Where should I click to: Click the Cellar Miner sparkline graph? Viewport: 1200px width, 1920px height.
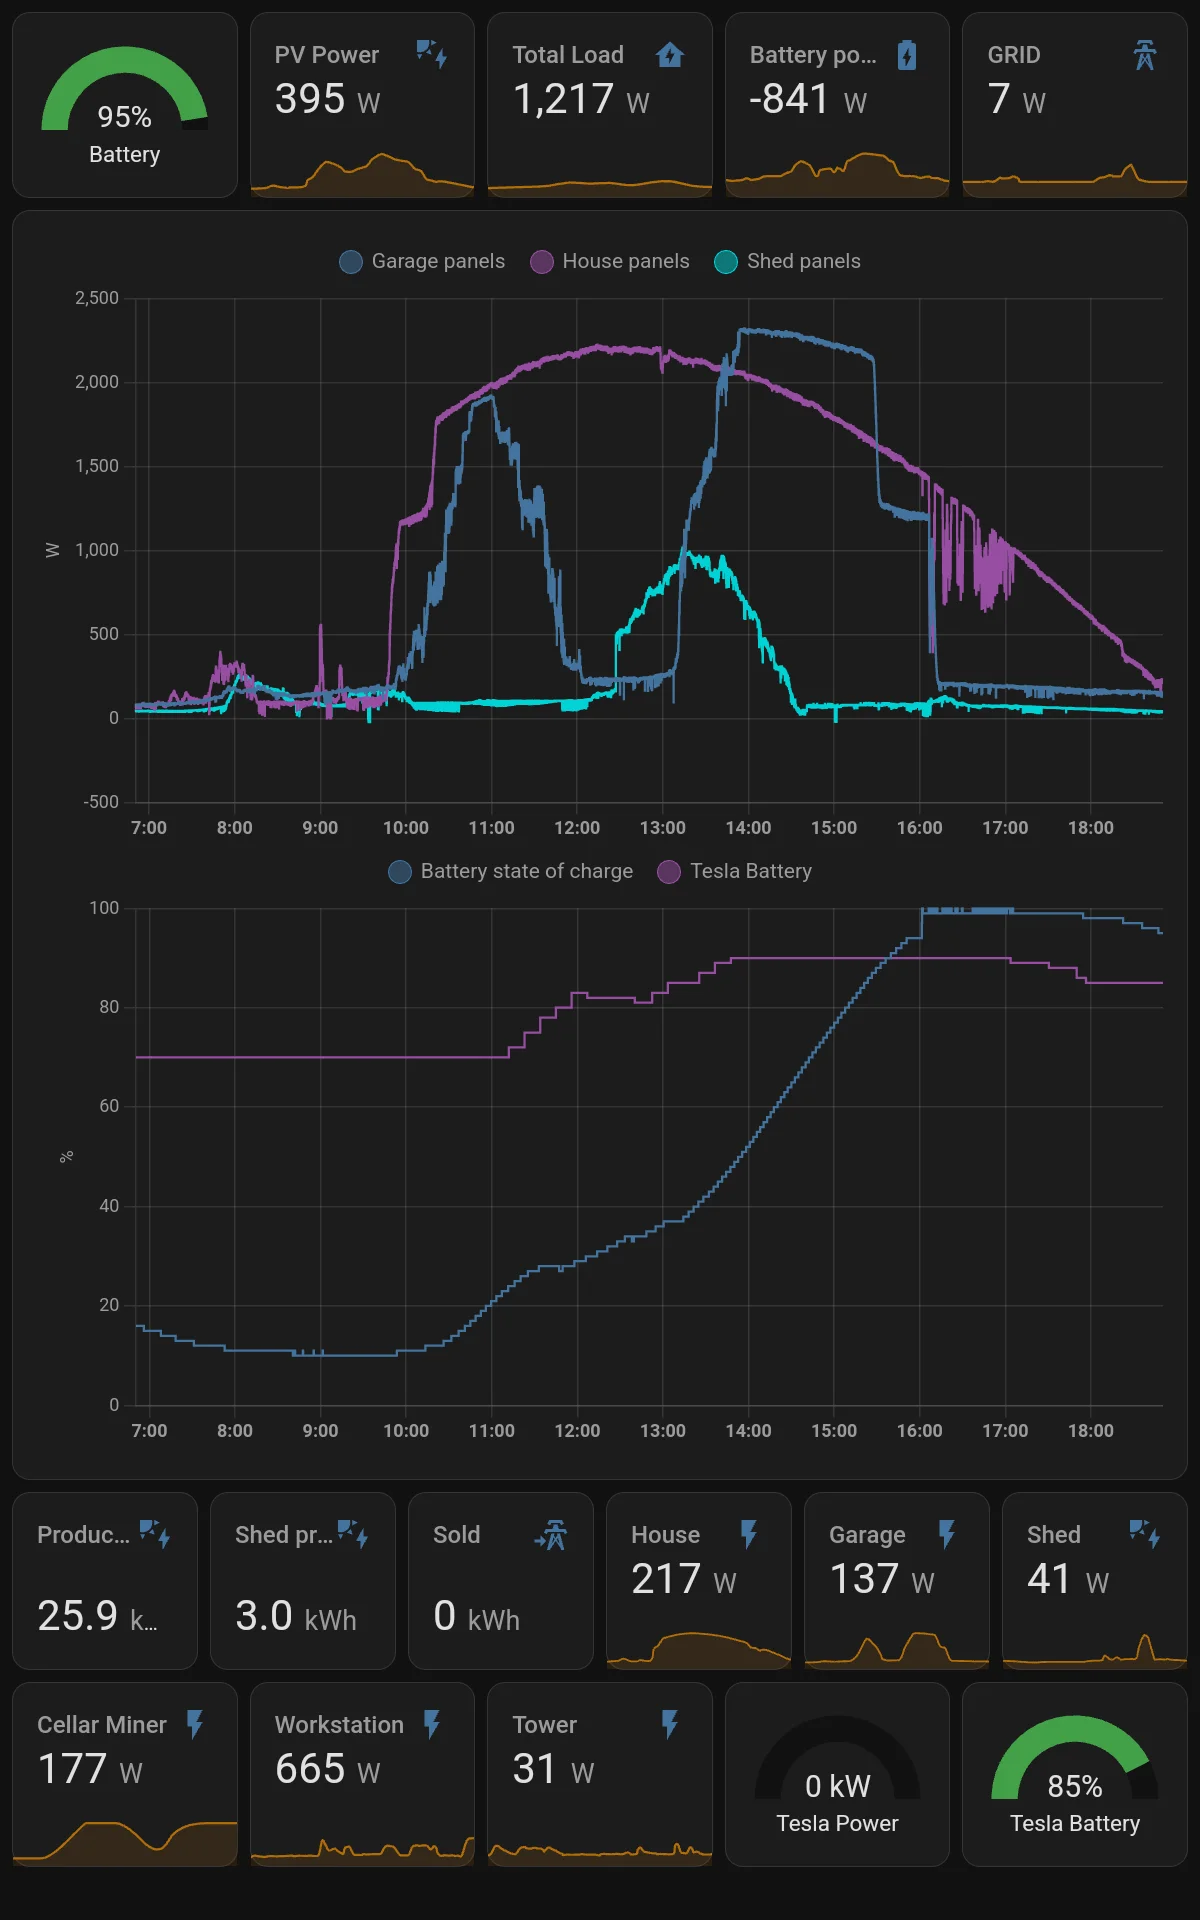click(x=125, y=1842)
